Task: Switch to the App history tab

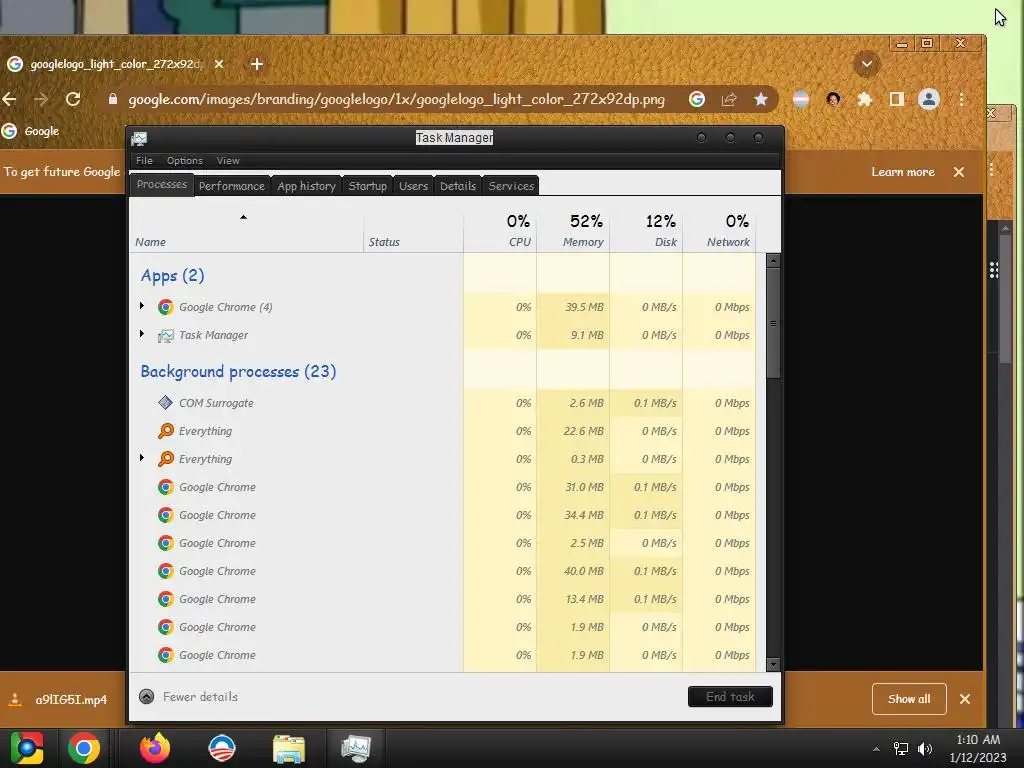Action: 306,186
